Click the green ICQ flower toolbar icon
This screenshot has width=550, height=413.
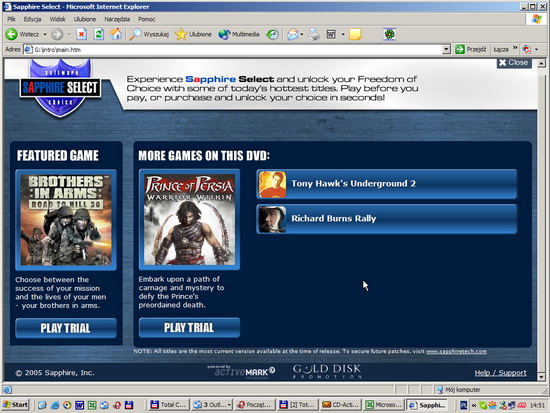coord(389,34)
